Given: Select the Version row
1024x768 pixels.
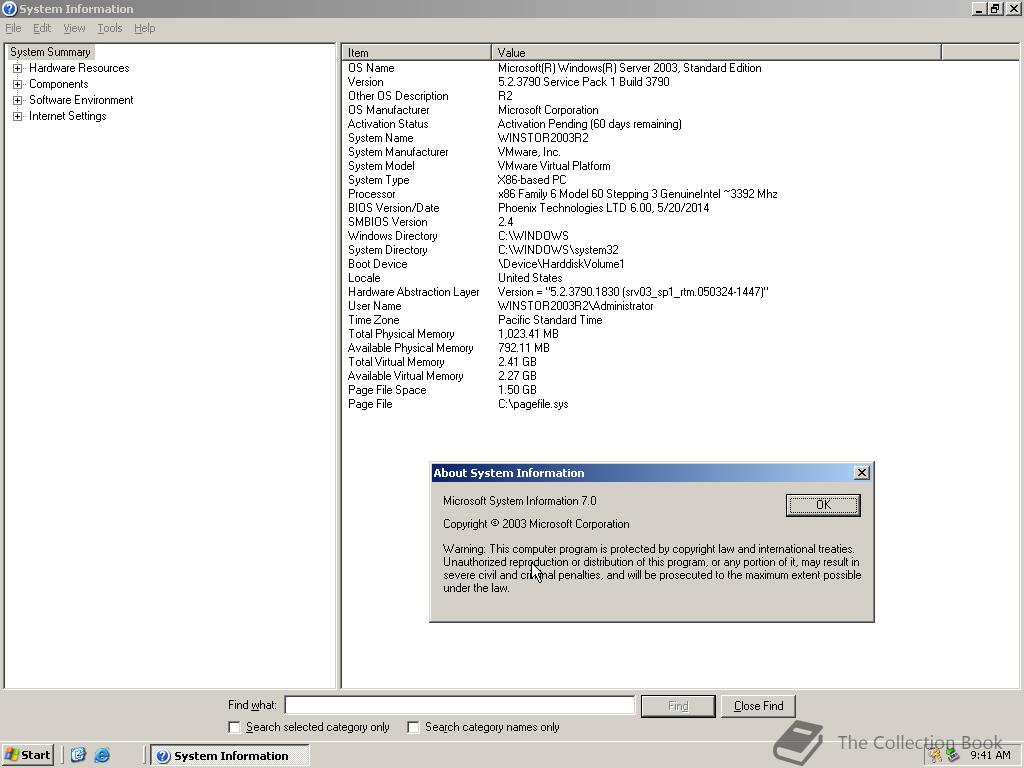Looking at the screenshot, I should (641, 82).
